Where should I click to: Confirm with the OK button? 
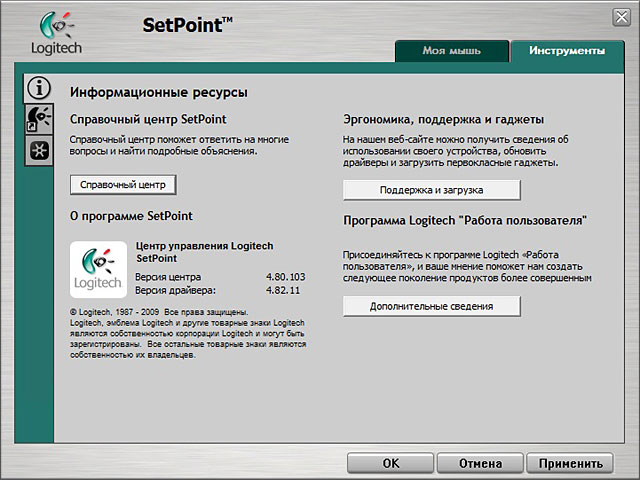(391, 463)
